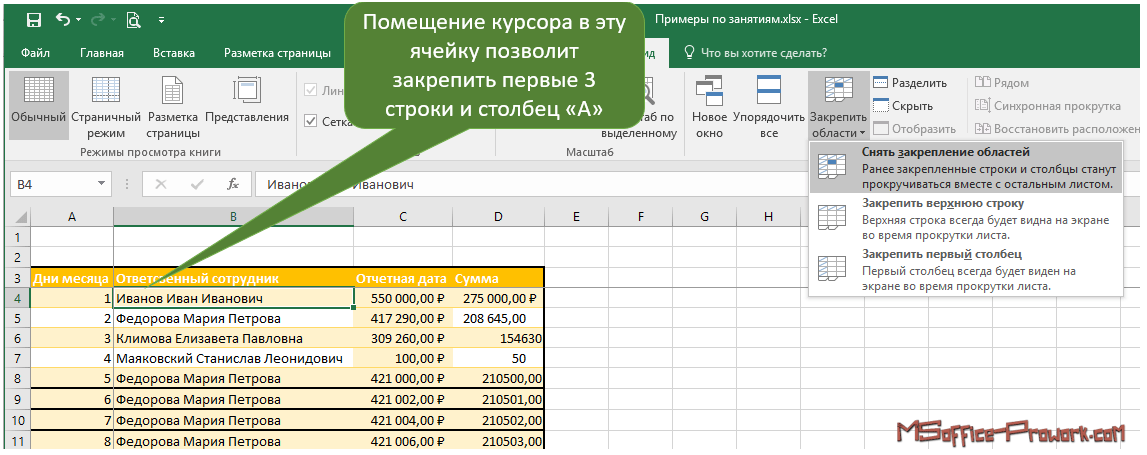Switch to the Вставка tab
The height and width of the screenshot is (455, 1147).
[x=173, y=53]
